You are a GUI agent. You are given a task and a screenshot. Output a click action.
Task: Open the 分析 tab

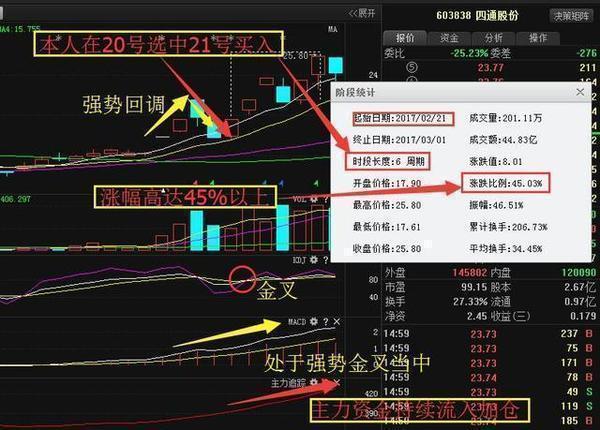(x=495, y=37)
